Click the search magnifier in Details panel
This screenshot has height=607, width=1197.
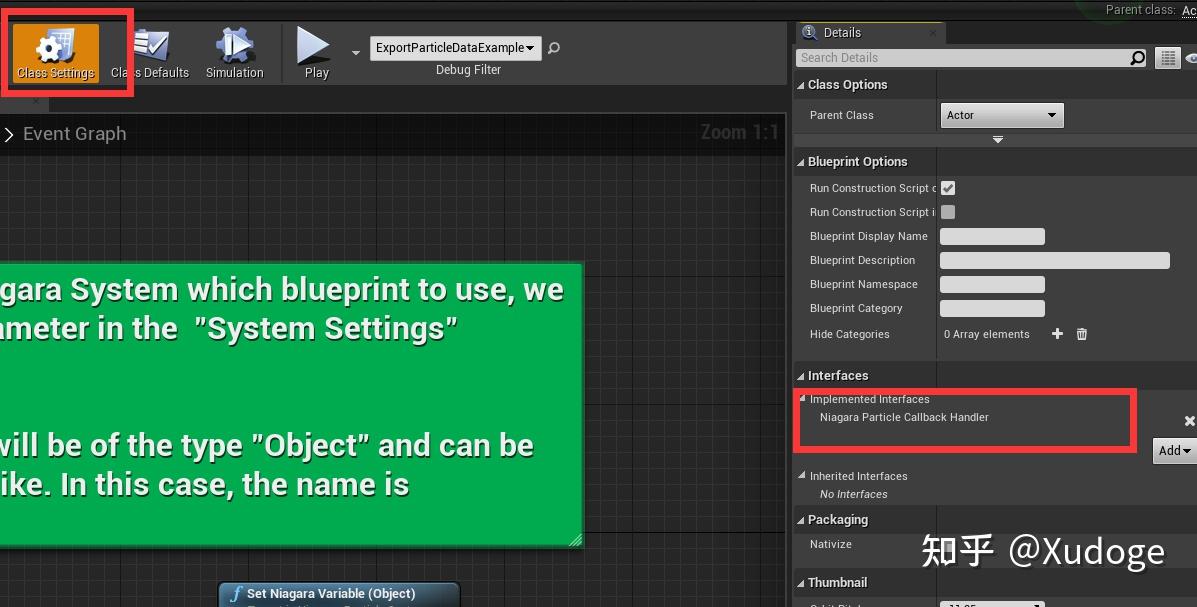(1138, 57)
